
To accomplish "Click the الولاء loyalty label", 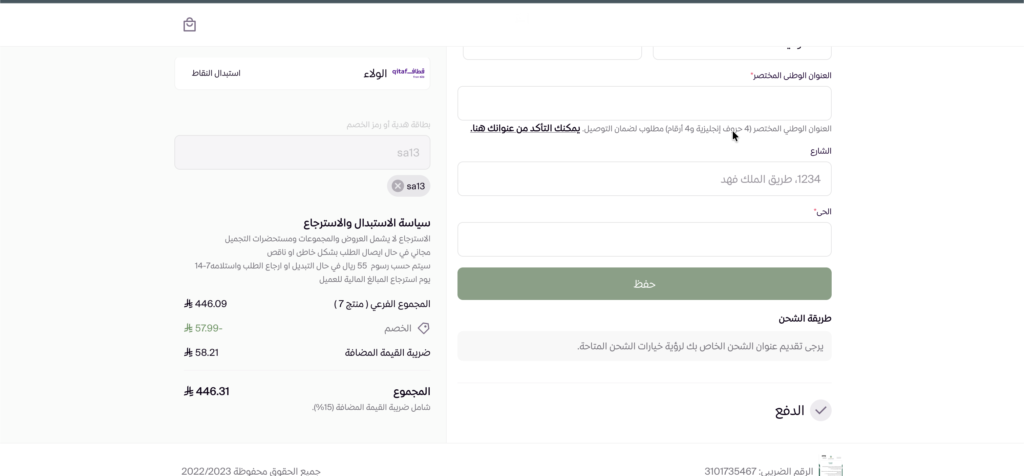I will 376,73.
